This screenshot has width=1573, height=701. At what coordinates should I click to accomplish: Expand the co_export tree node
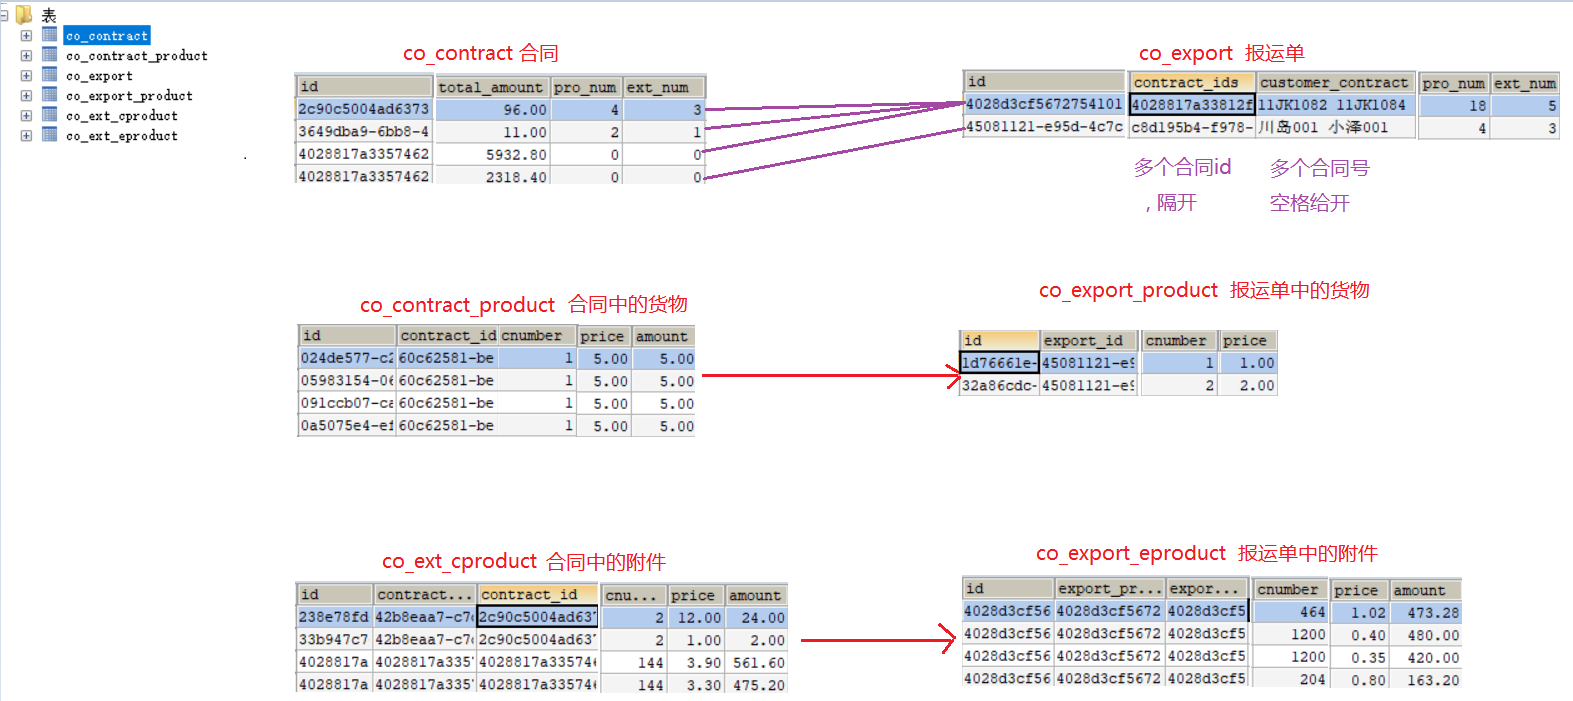pyautogui.click(x=26, y=76)
